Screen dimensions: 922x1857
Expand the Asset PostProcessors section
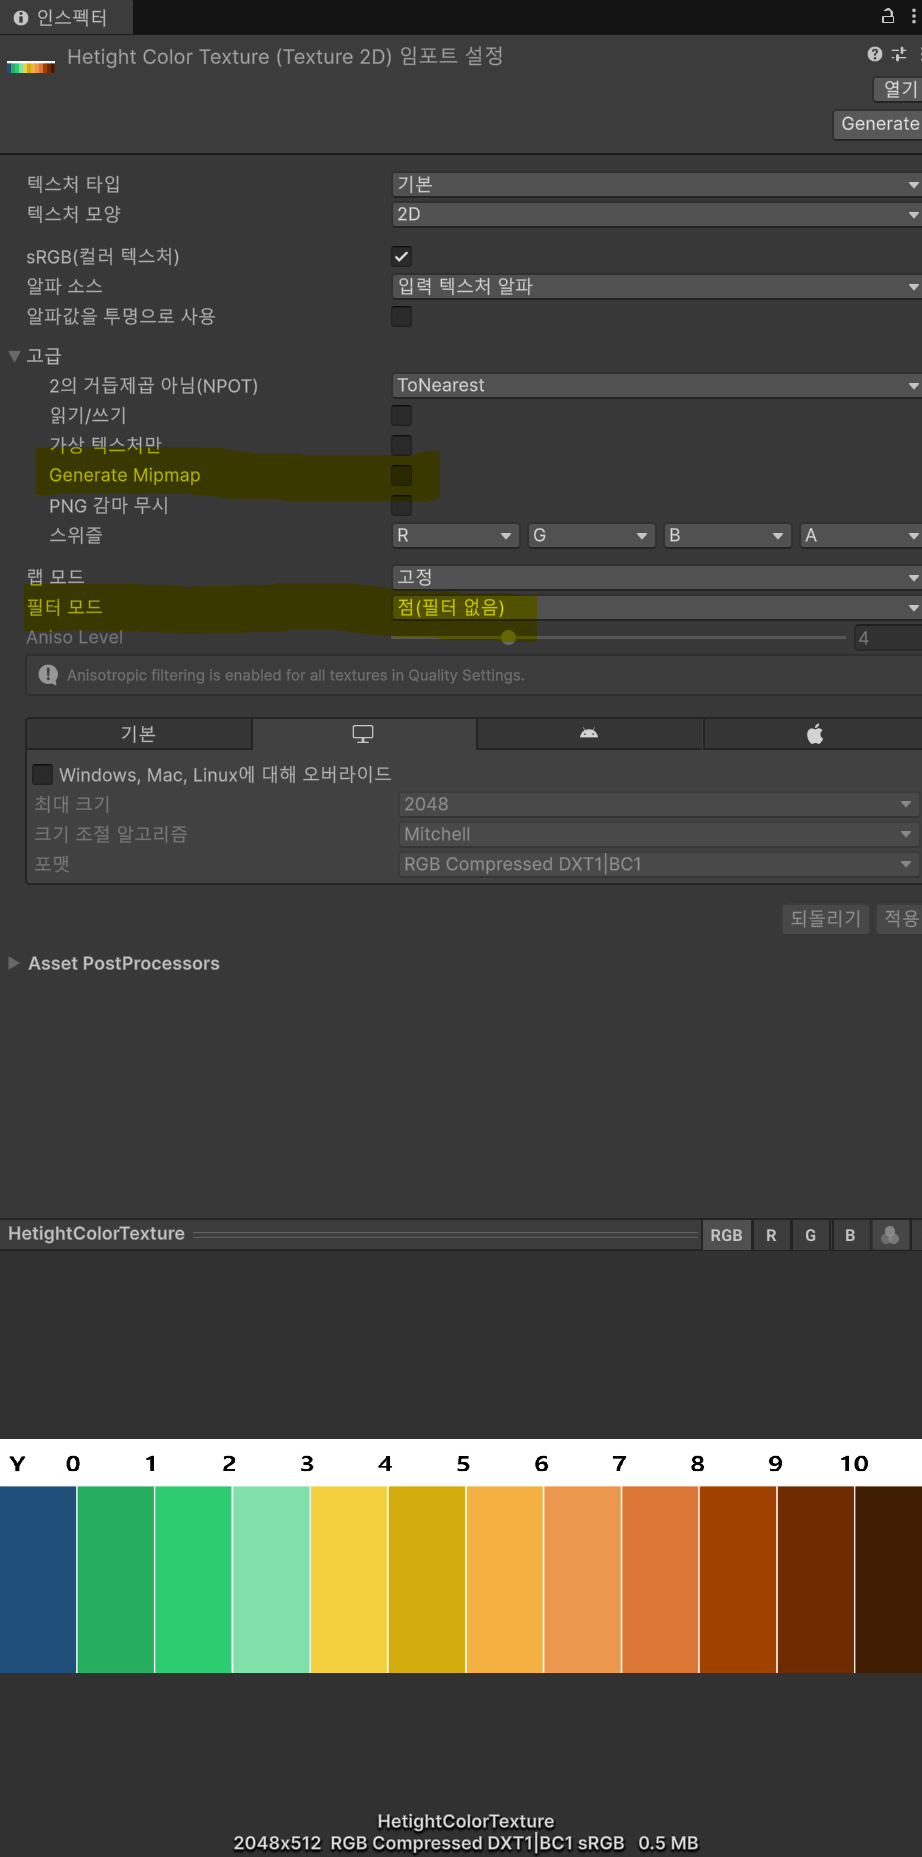click(x=14, y=963)
